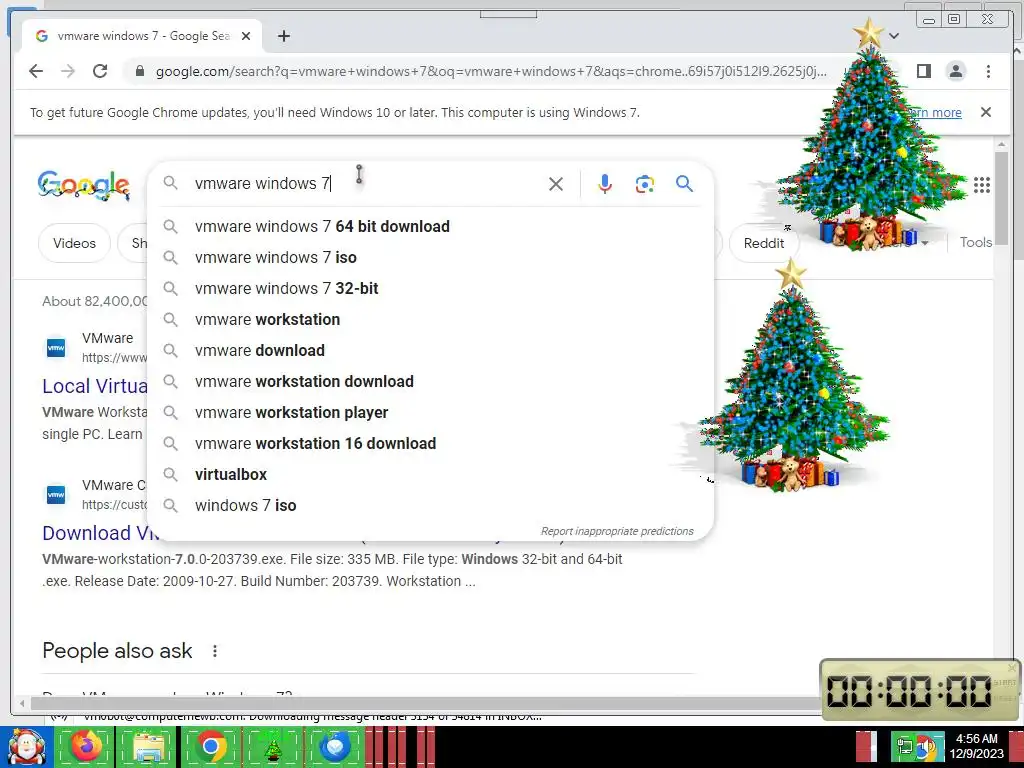Screen dimensions: 1024x768
Task: Reload the current page
Action: pyautogui.click(x=100, y=71)
